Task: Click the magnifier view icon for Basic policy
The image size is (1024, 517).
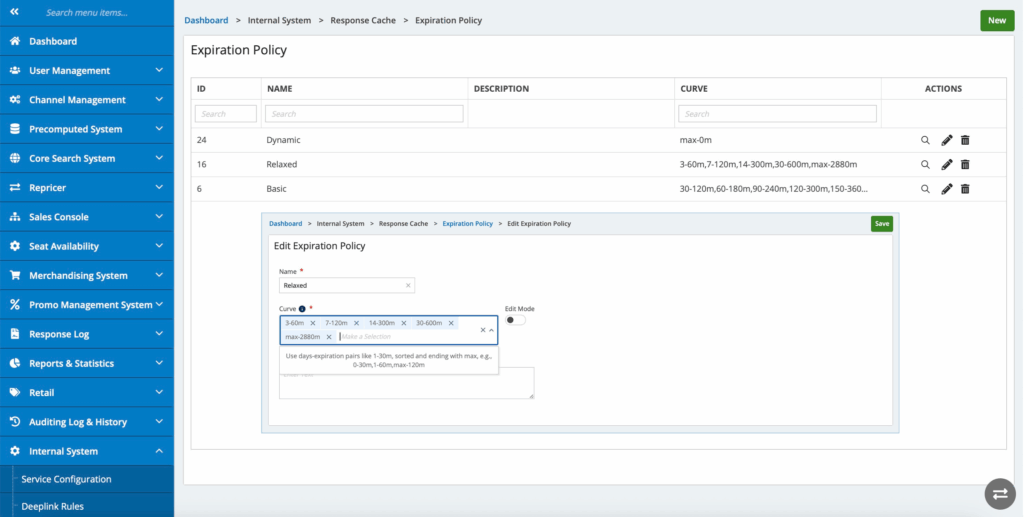Action: (925, 189)
